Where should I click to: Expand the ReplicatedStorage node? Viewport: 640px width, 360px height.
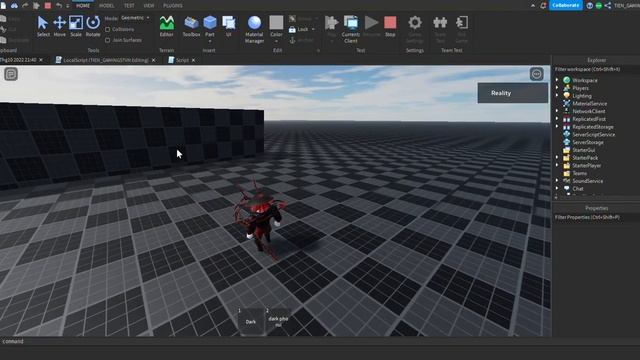[x=557, y=127]
